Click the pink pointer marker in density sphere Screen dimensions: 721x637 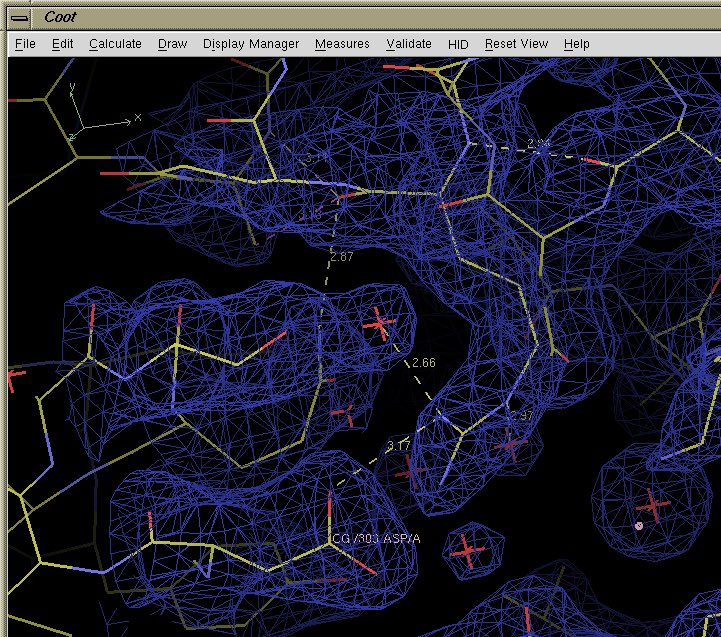(639, 526)
